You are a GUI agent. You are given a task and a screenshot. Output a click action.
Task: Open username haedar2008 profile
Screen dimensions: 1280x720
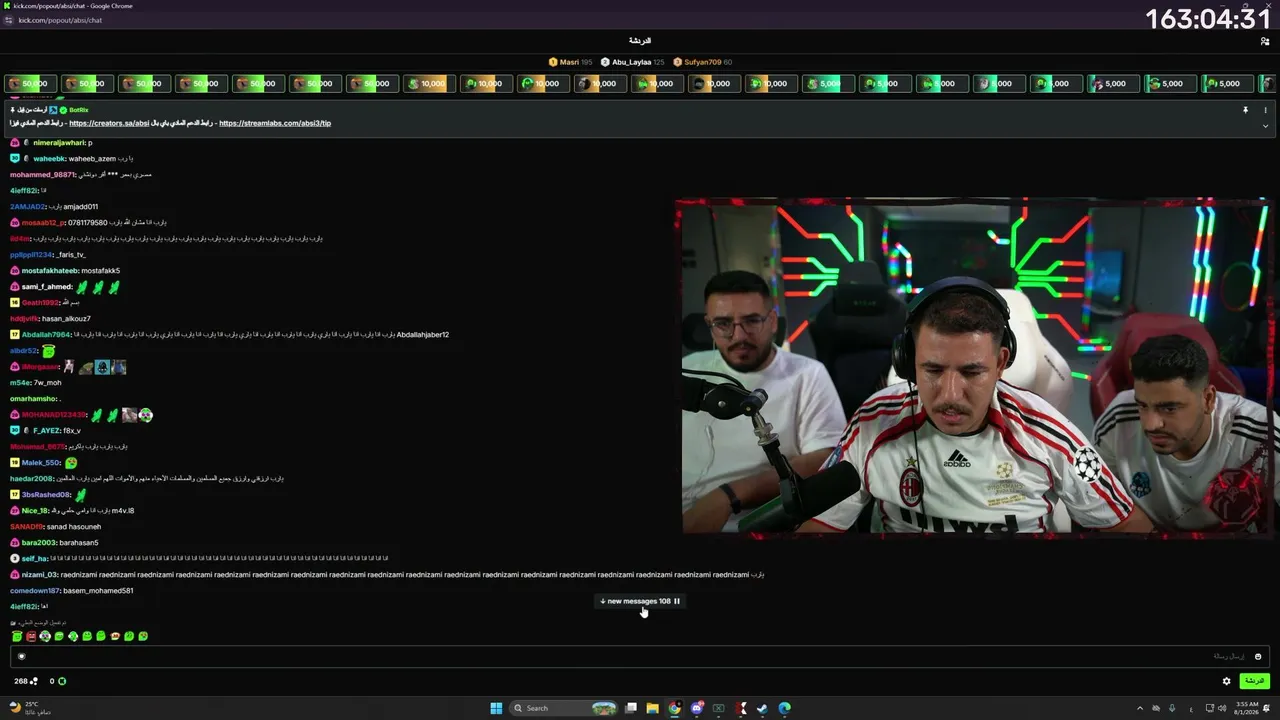(32, 479)
